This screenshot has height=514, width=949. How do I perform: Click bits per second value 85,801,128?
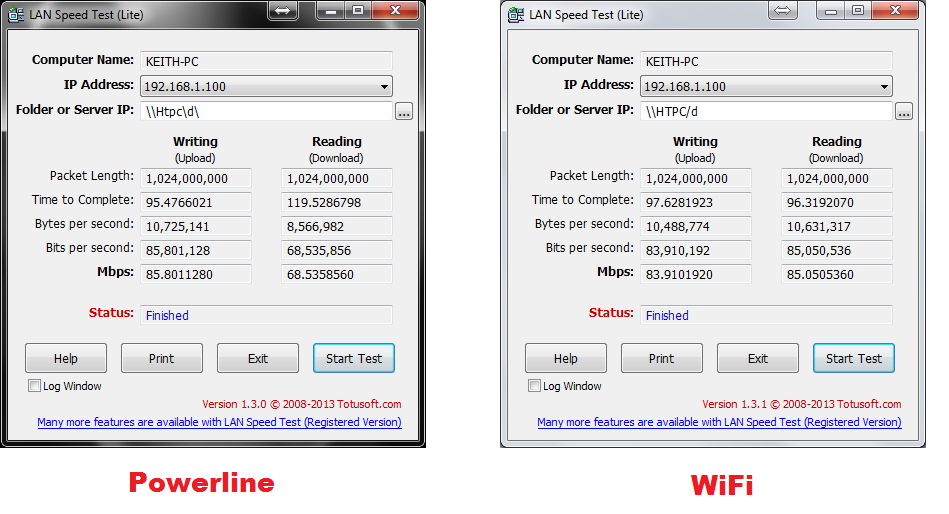click(196, 250)
